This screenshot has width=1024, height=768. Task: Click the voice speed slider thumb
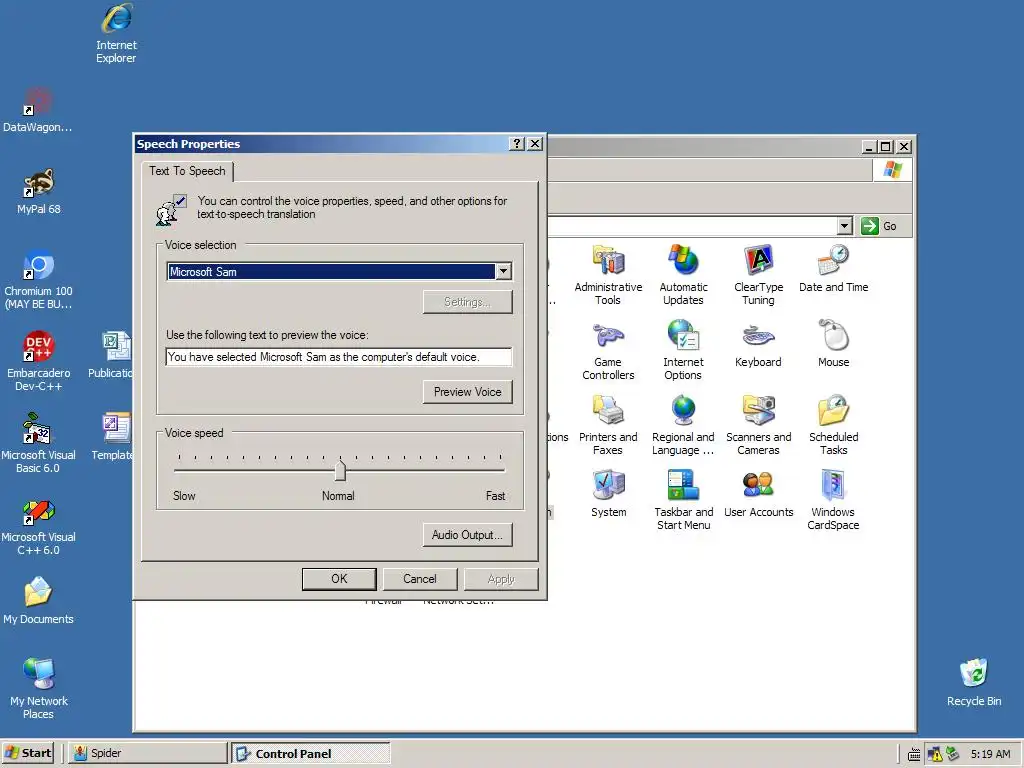tap(340, 470)
